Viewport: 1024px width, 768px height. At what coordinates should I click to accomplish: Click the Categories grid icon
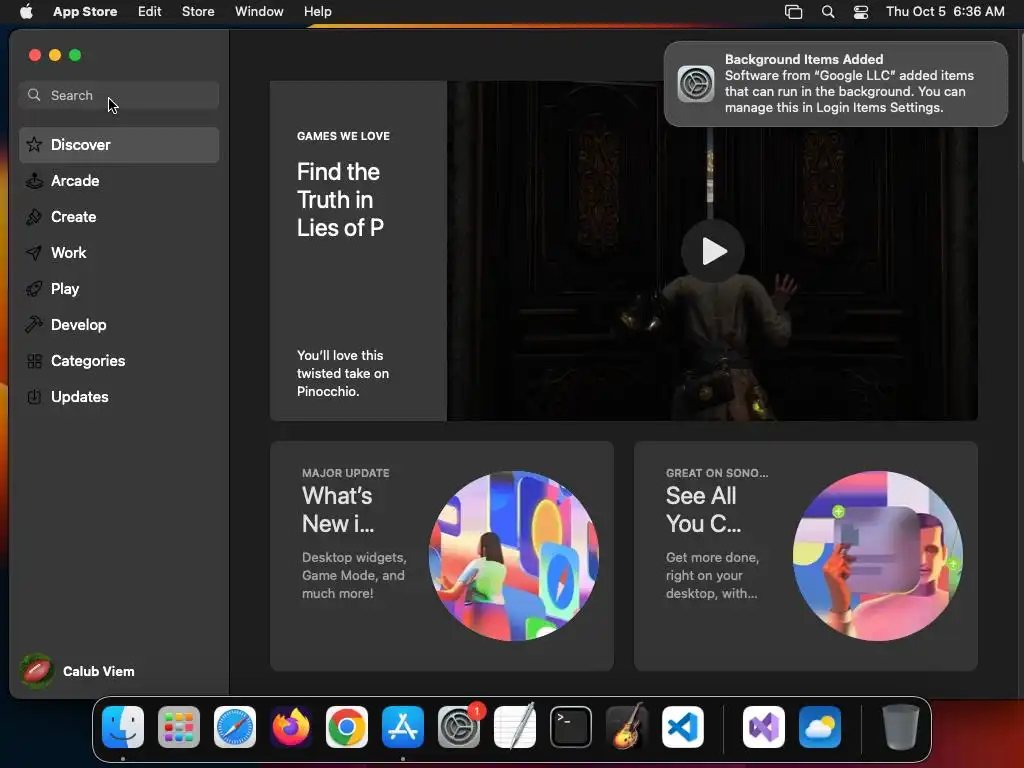[35, 360]
